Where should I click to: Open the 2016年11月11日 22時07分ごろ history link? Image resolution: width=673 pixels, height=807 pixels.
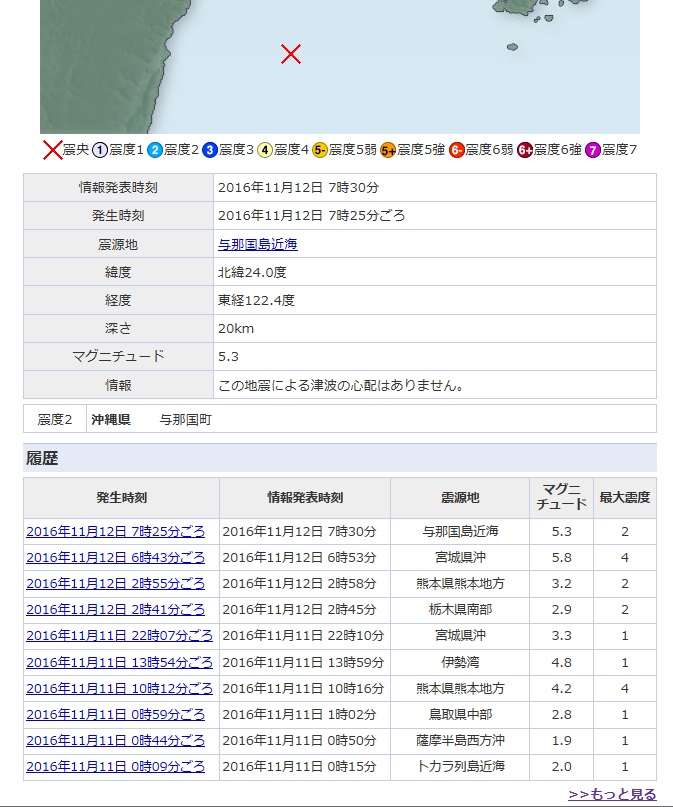(x=119, y=636)
